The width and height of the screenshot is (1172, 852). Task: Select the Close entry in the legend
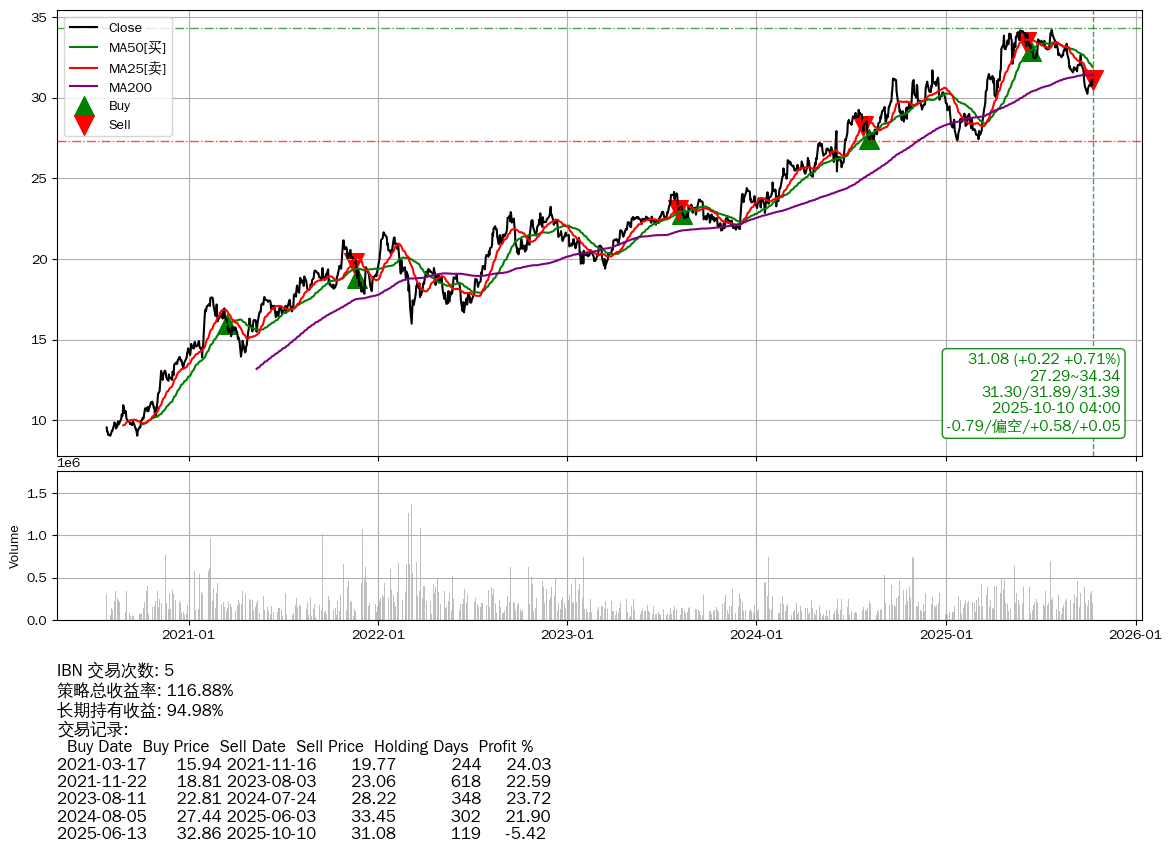point(125,28)
